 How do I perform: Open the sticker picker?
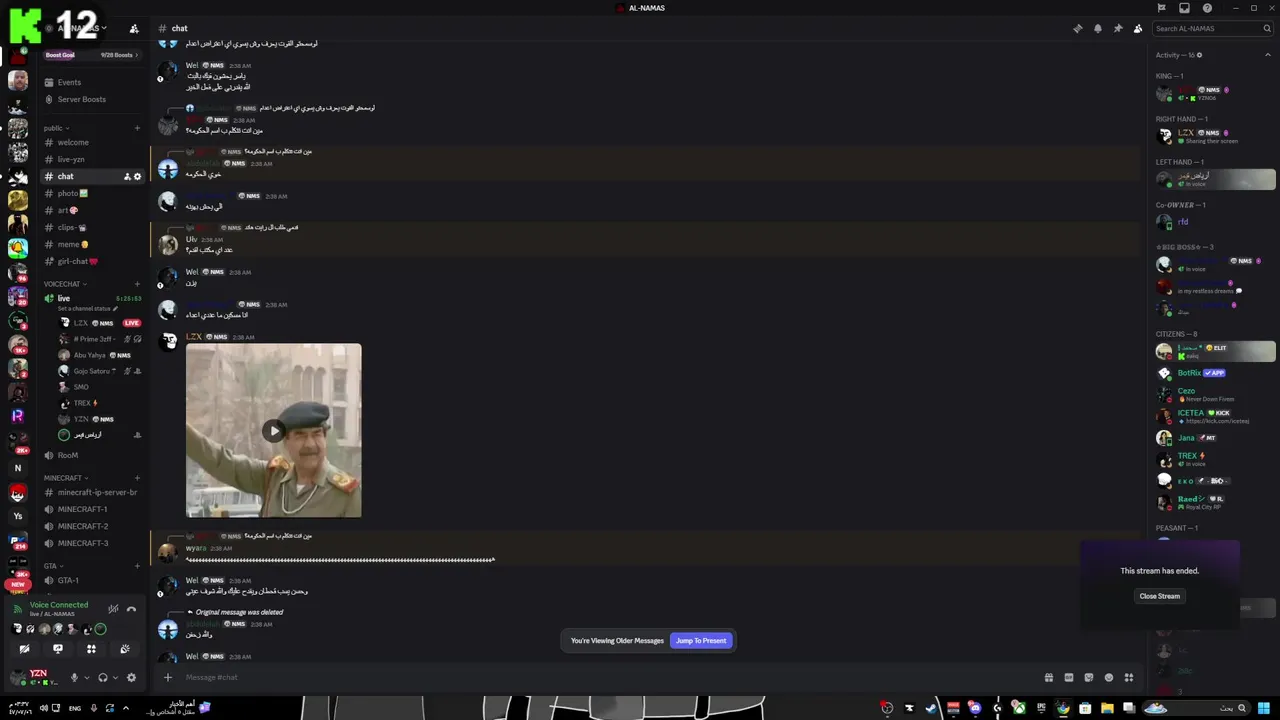click(1089, 677)
